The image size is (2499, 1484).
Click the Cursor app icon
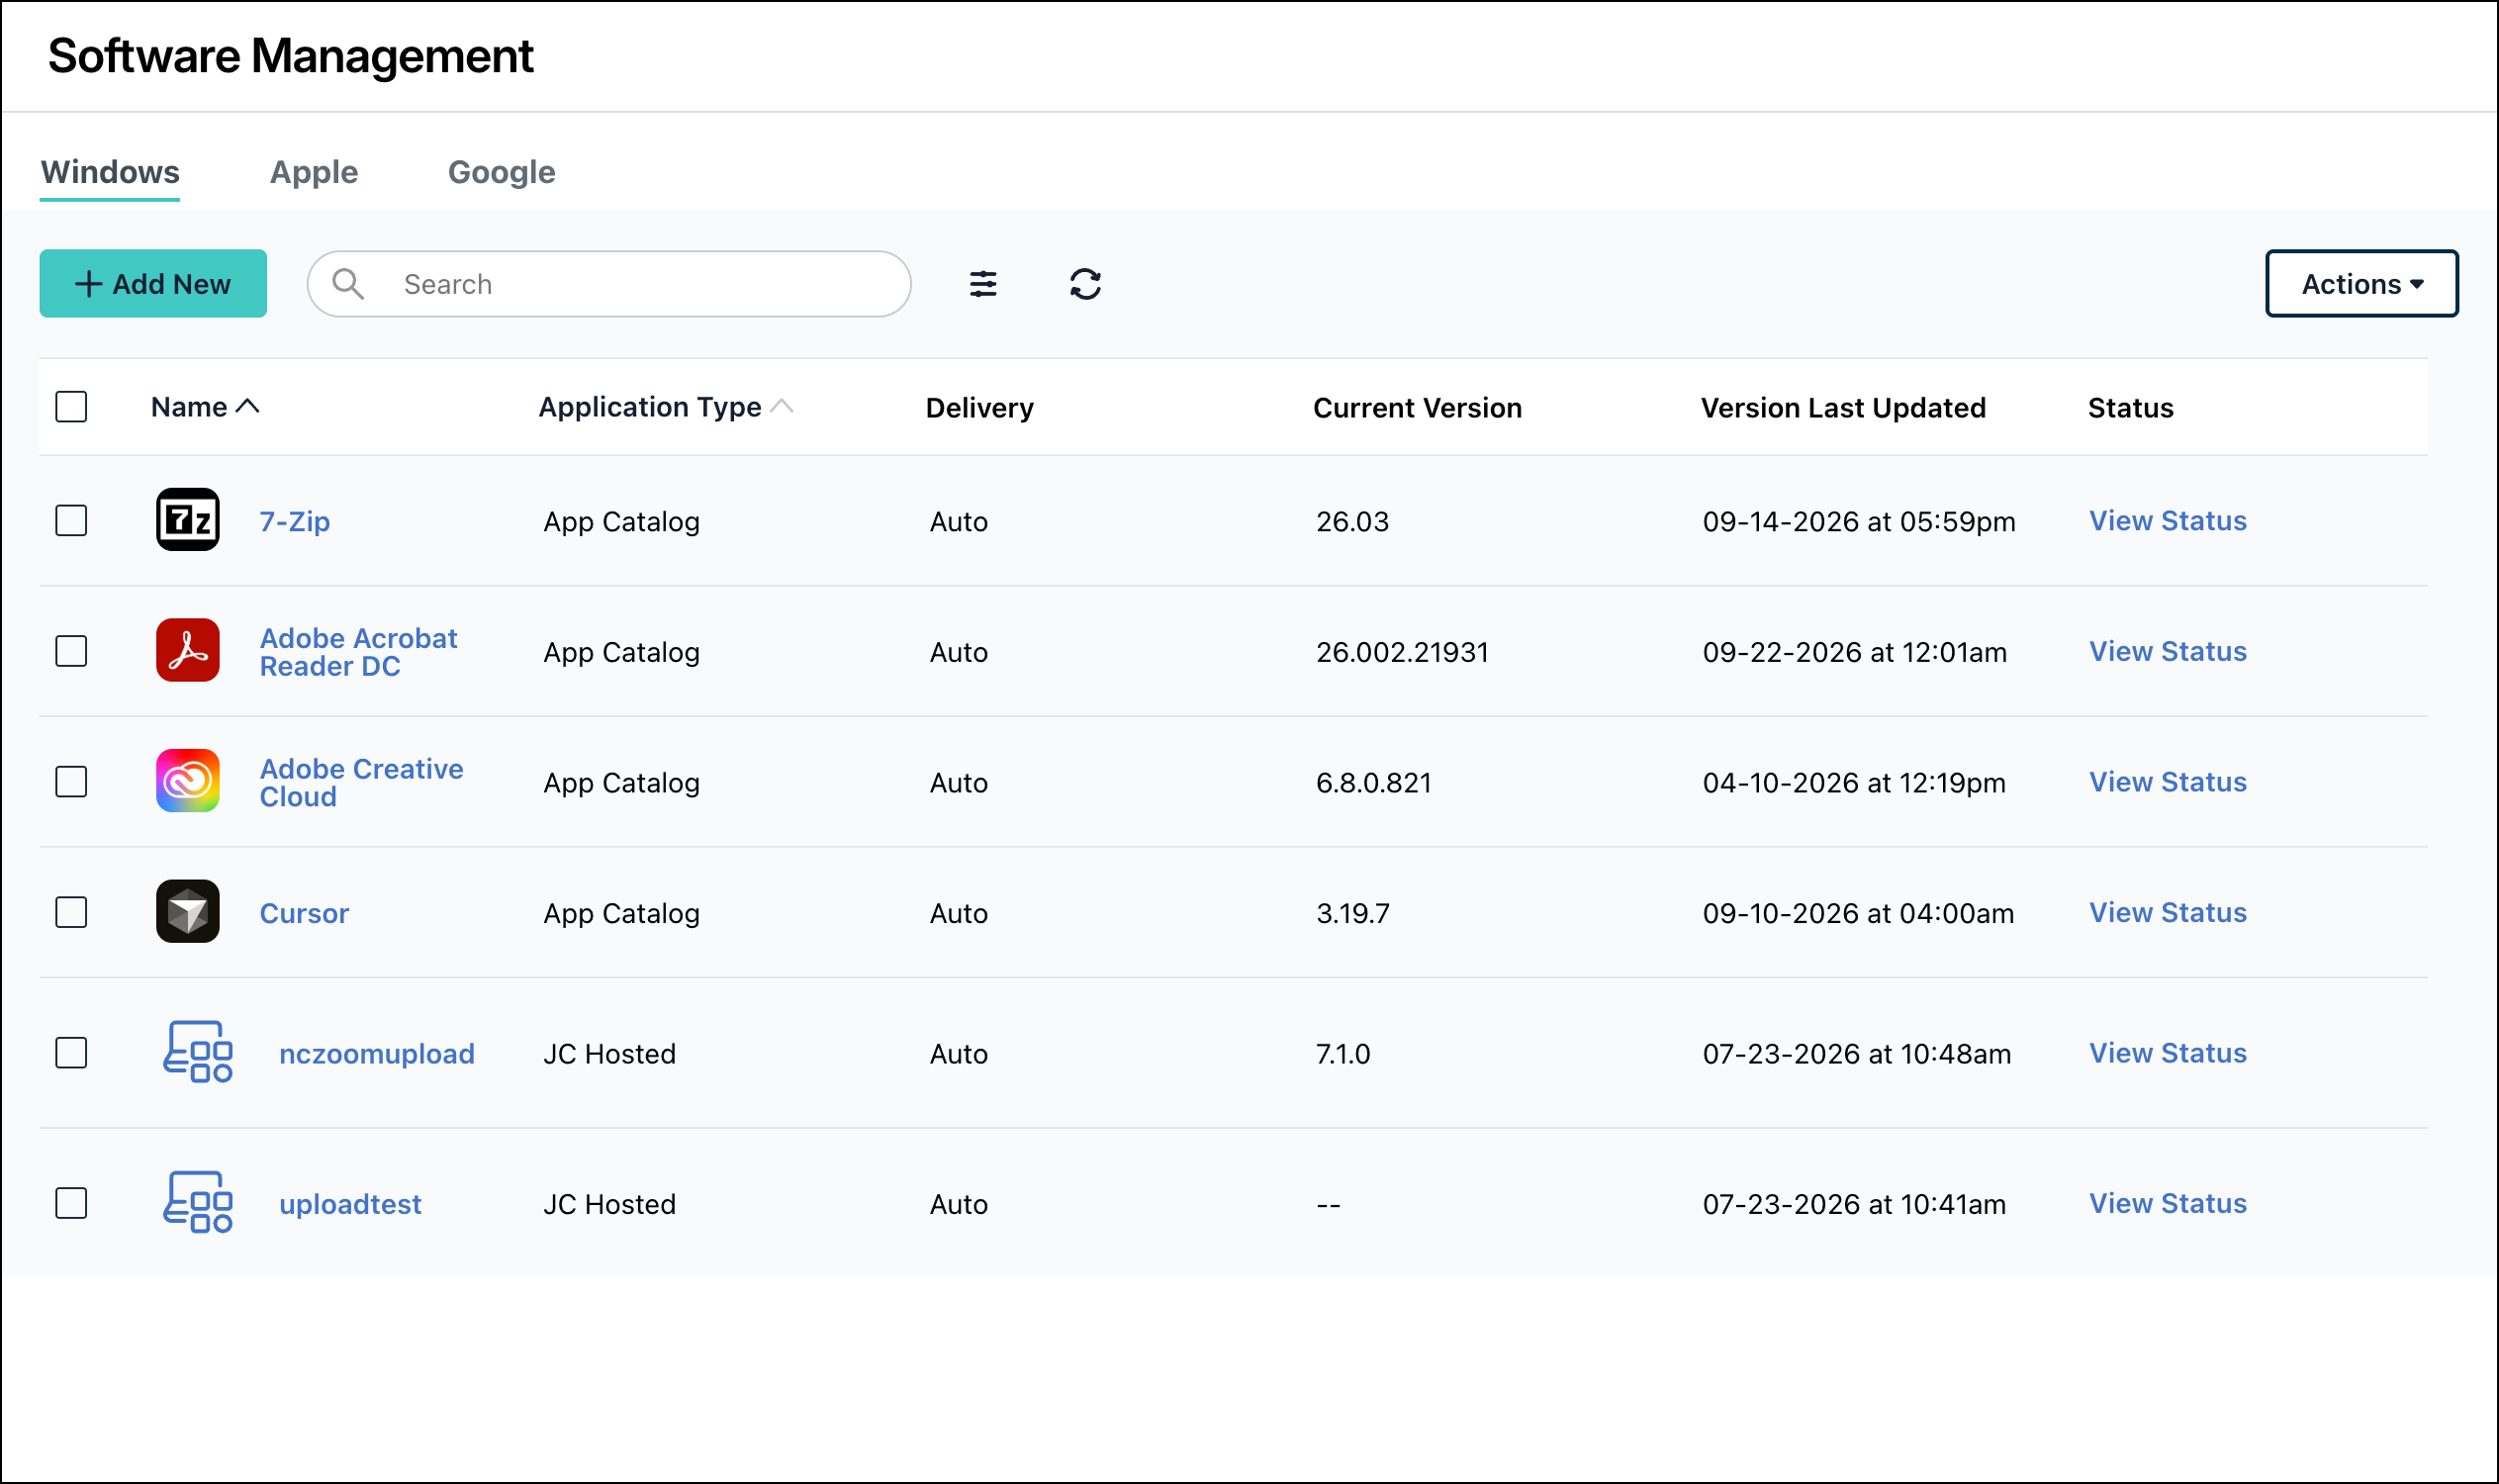[x=188, y=911]
